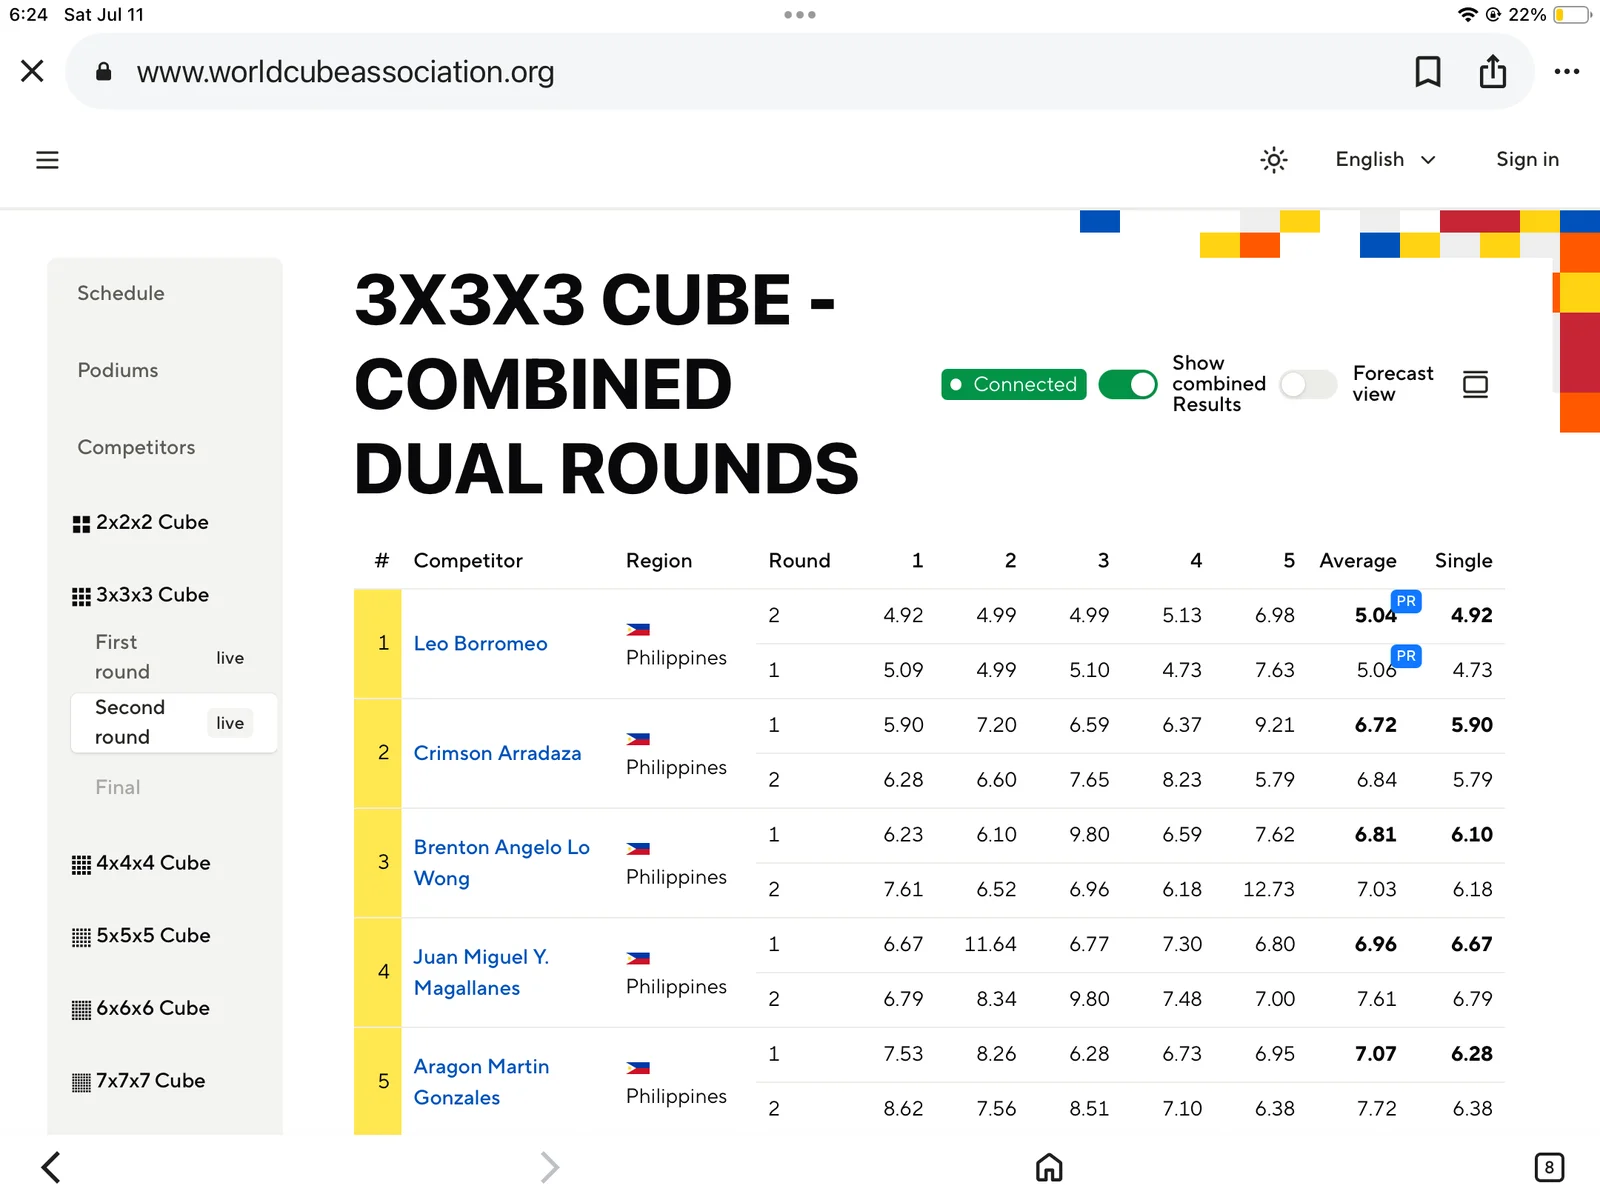Select 2x2x2 Cube event

point(141,522)
